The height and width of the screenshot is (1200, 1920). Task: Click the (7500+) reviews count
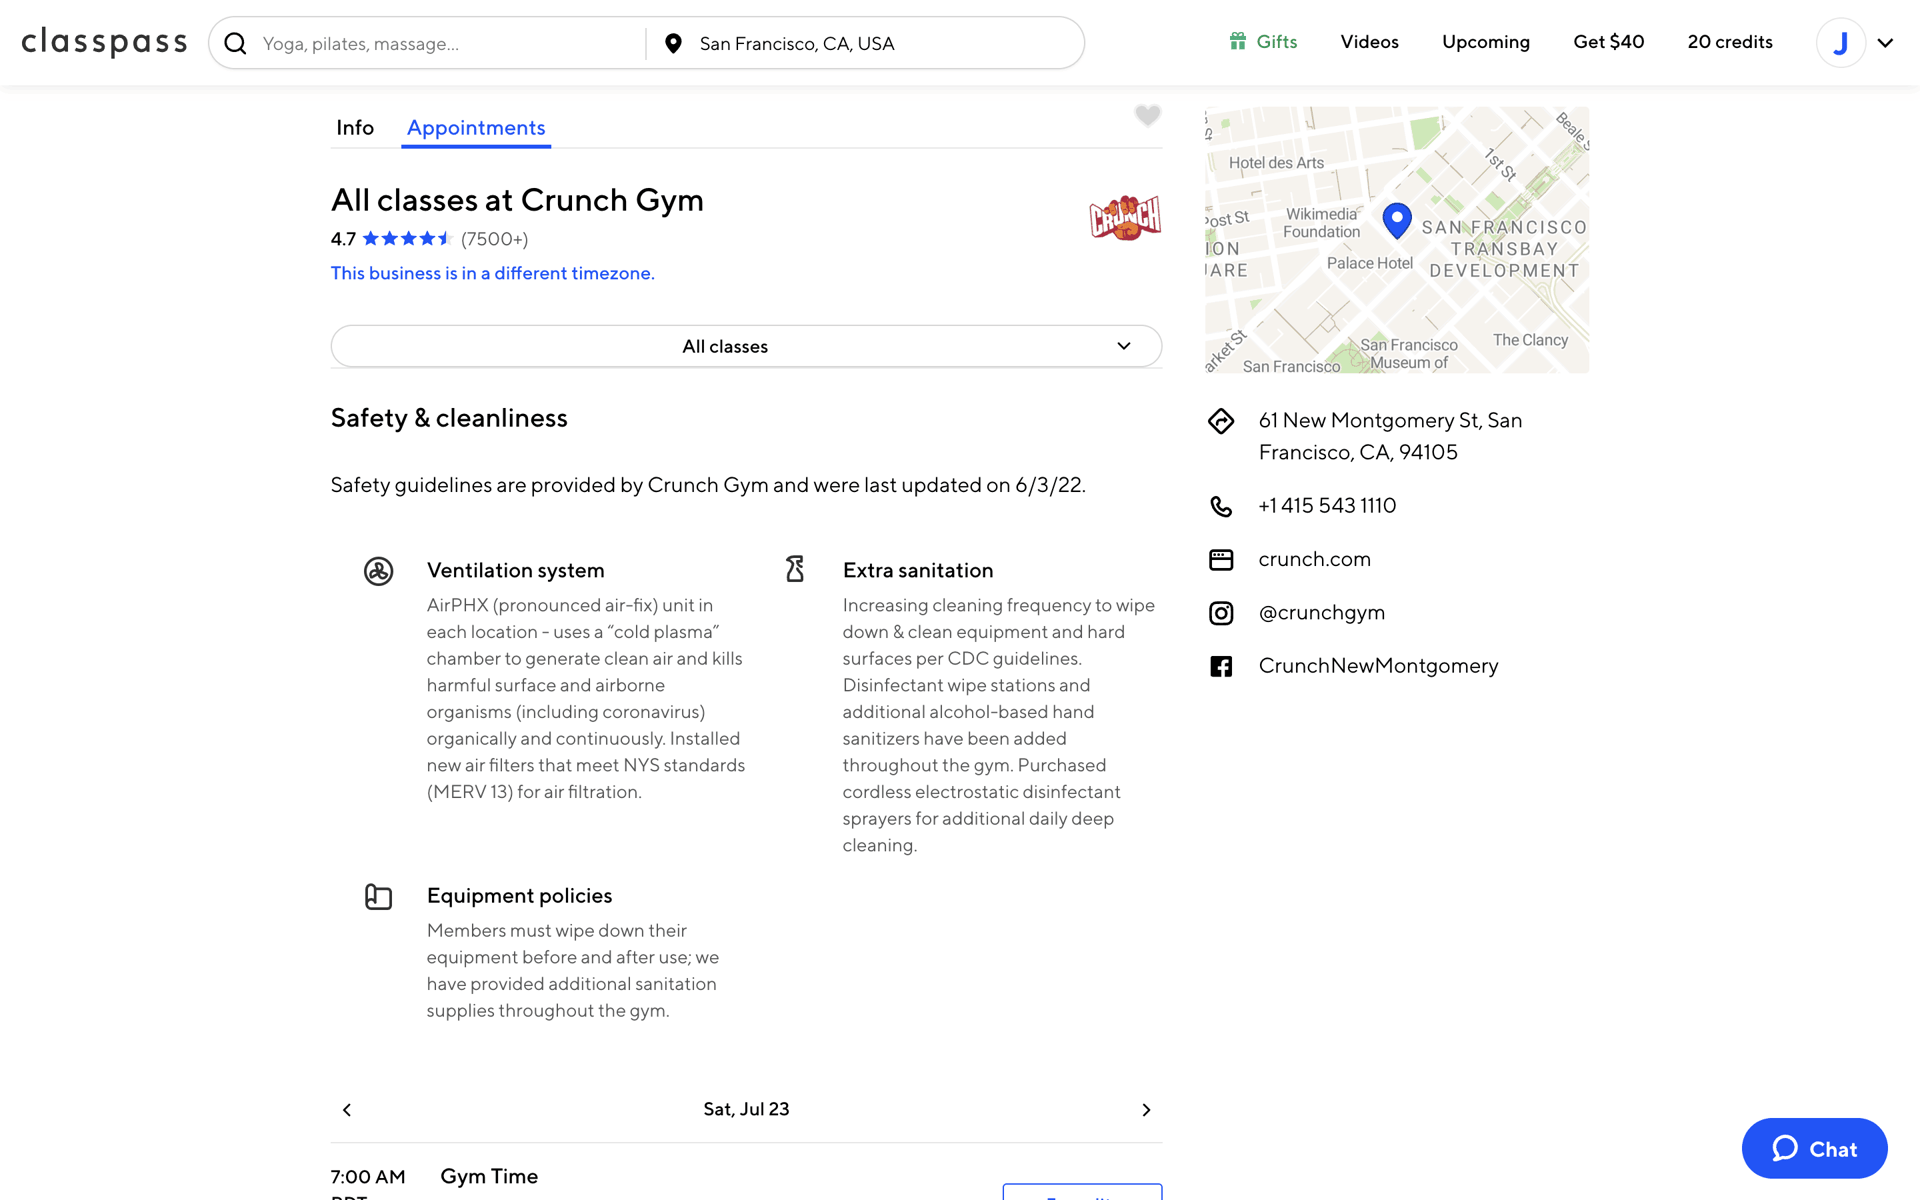coord(494,239)
